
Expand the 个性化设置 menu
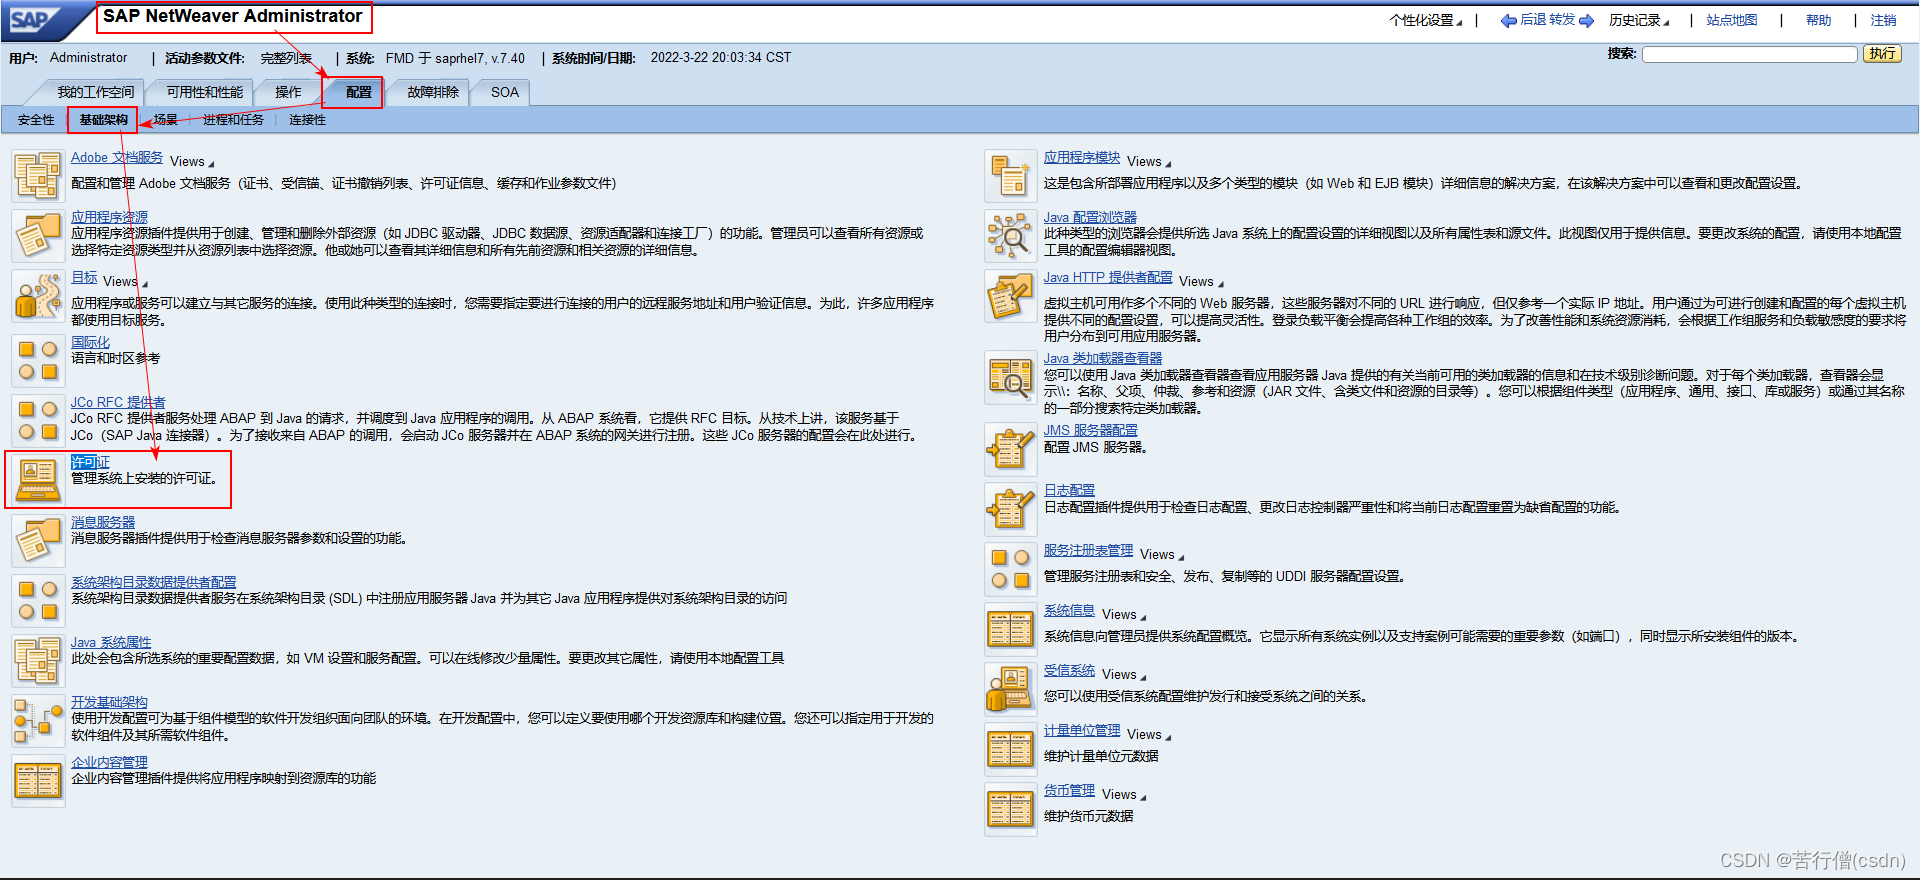1425,21
